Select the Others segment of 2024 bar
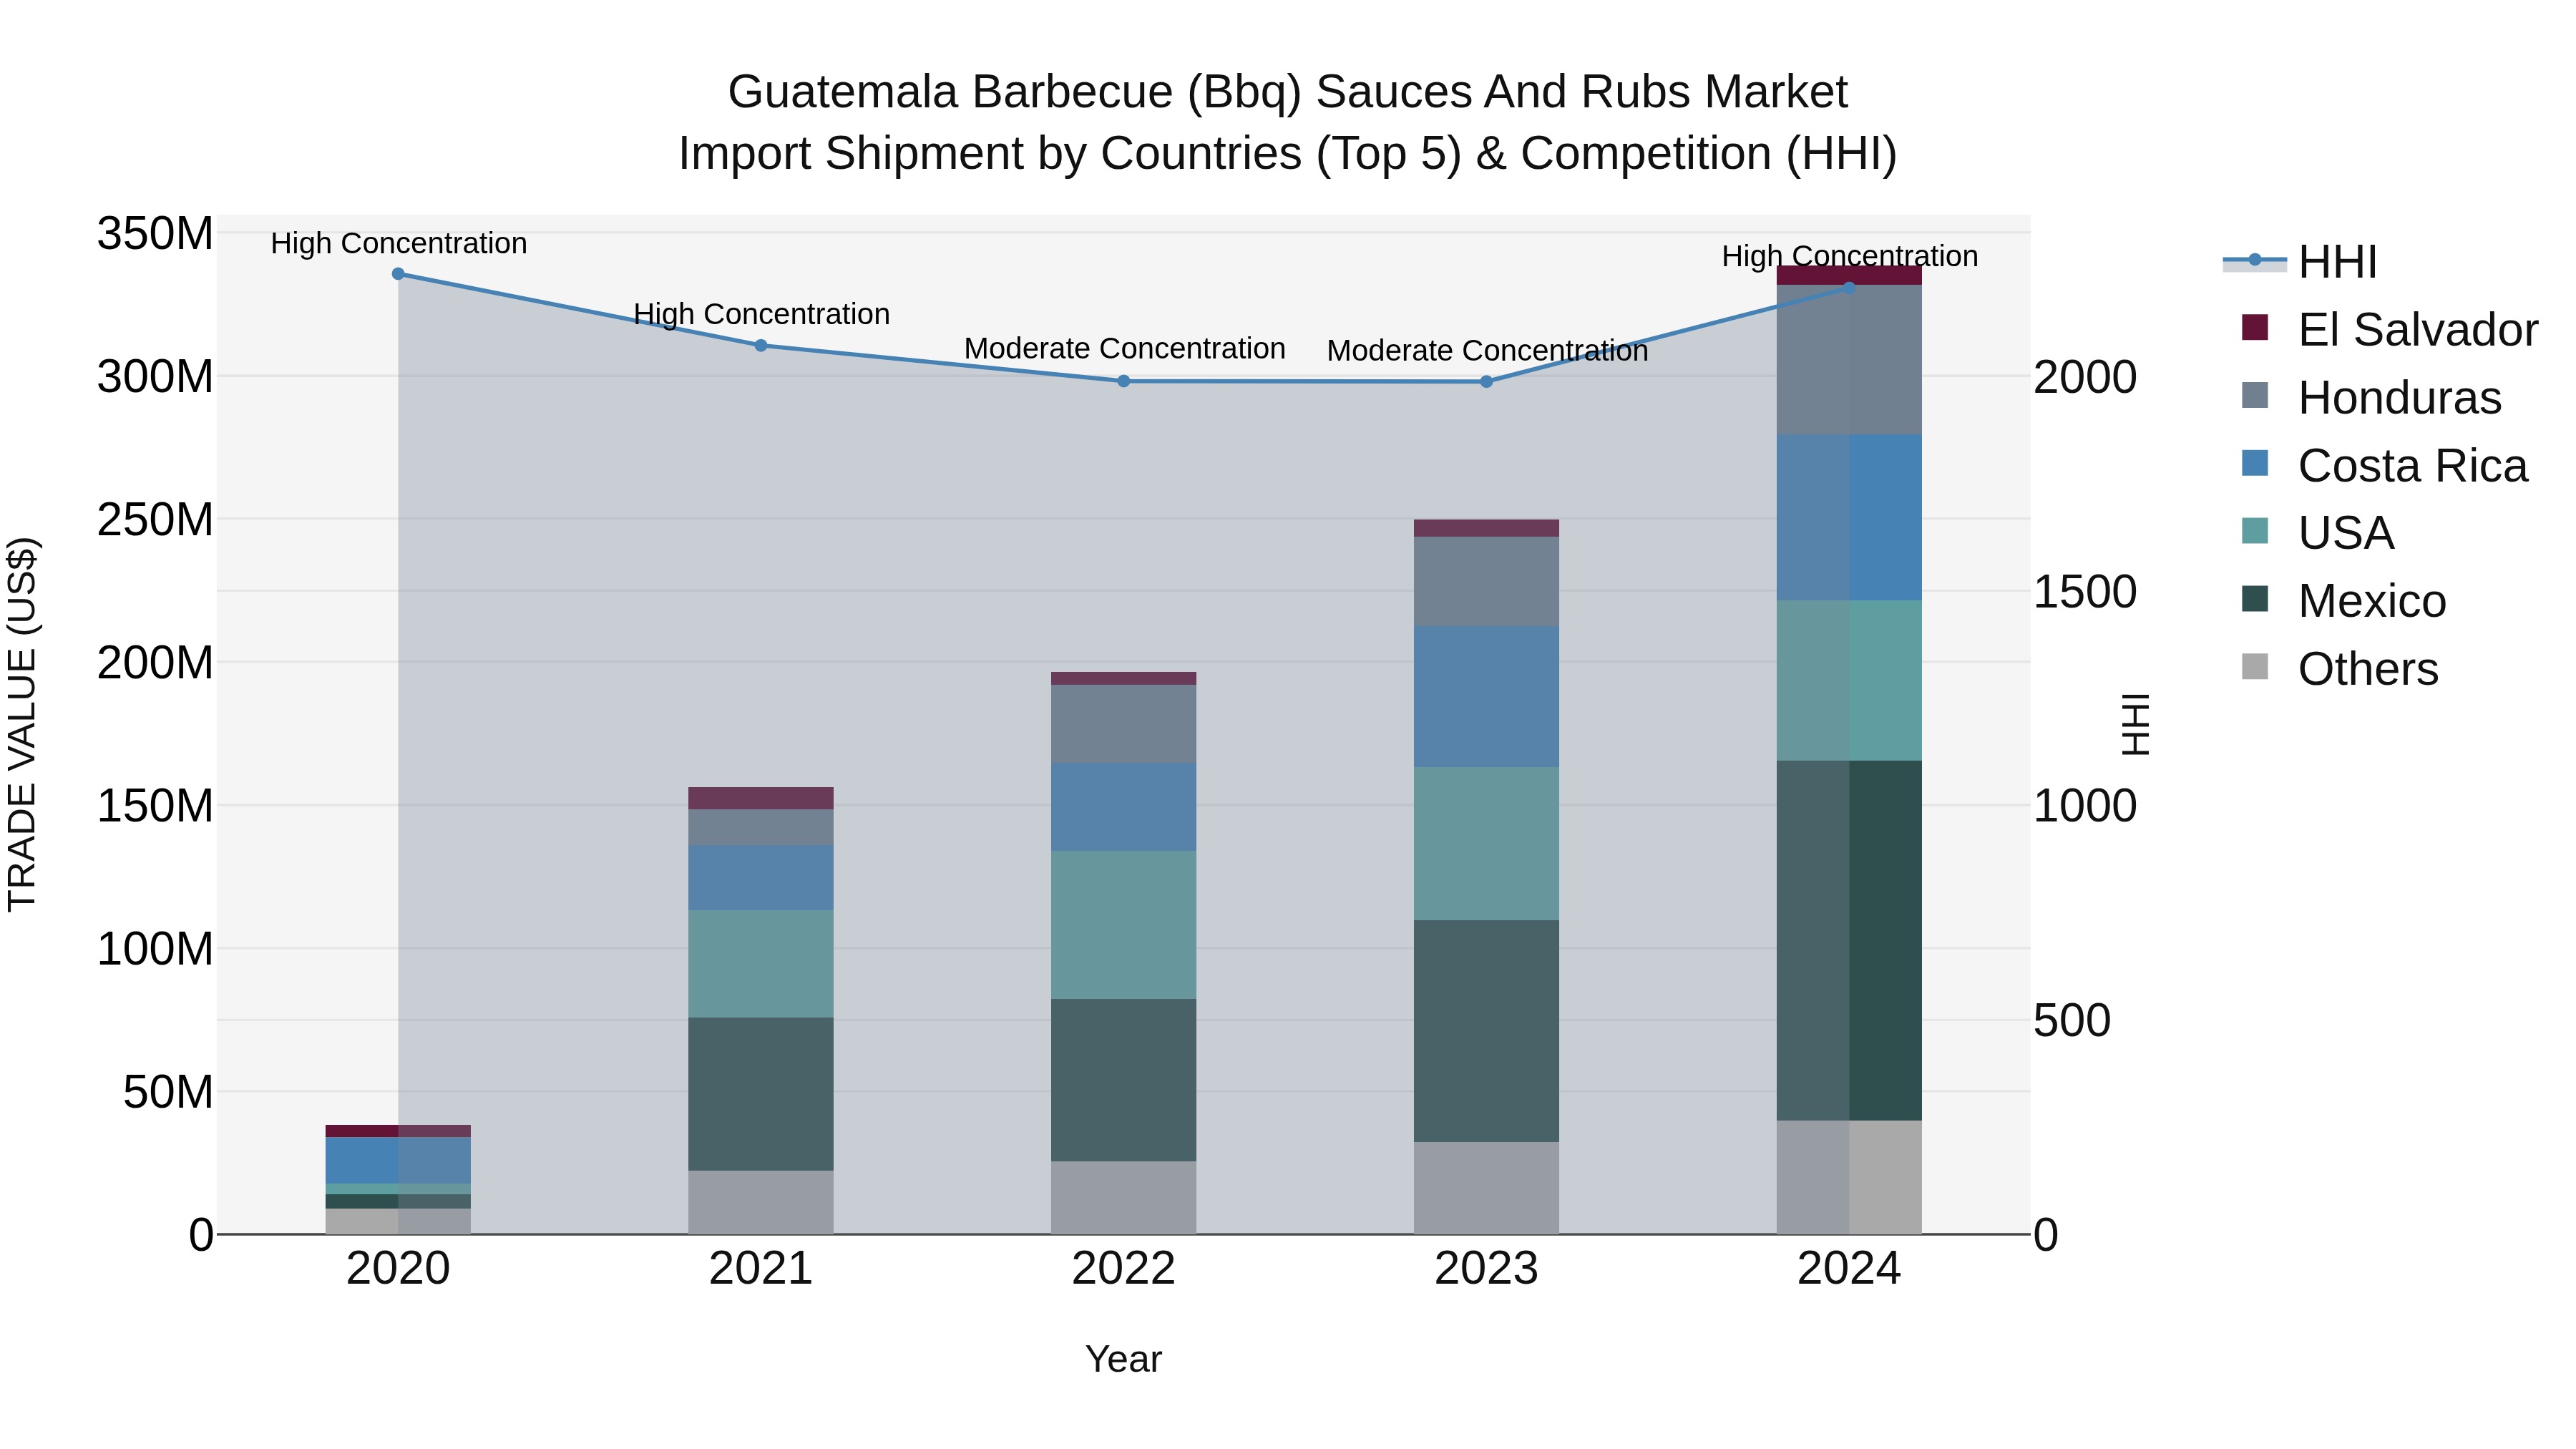The image size is (2576, 1449). [1849, 1177]
